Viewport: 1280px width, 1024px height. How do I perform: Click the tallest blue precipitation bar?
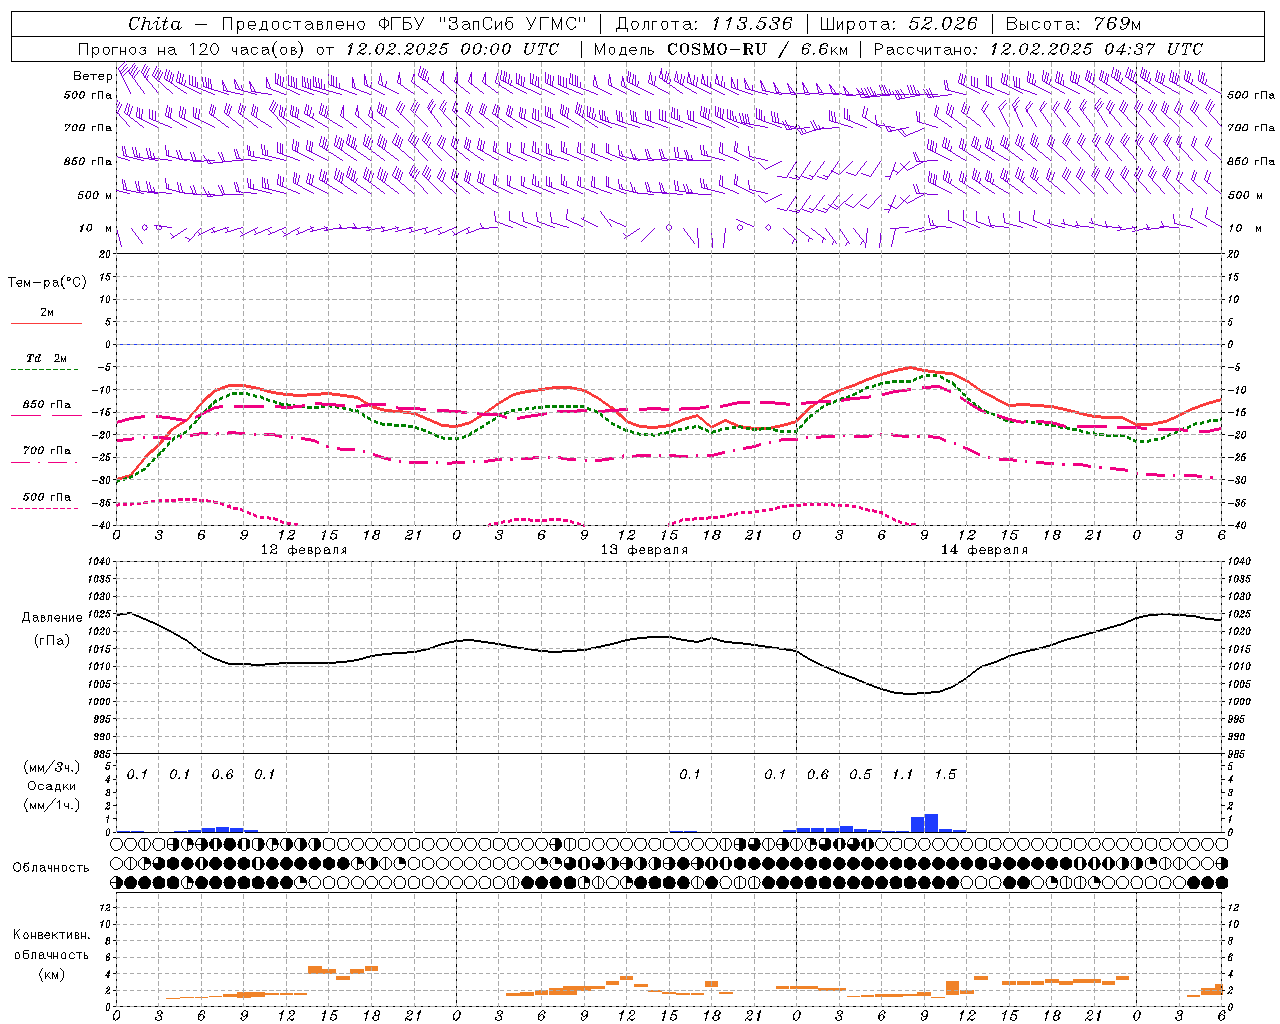pyautogui.click(x=932, y=823)
